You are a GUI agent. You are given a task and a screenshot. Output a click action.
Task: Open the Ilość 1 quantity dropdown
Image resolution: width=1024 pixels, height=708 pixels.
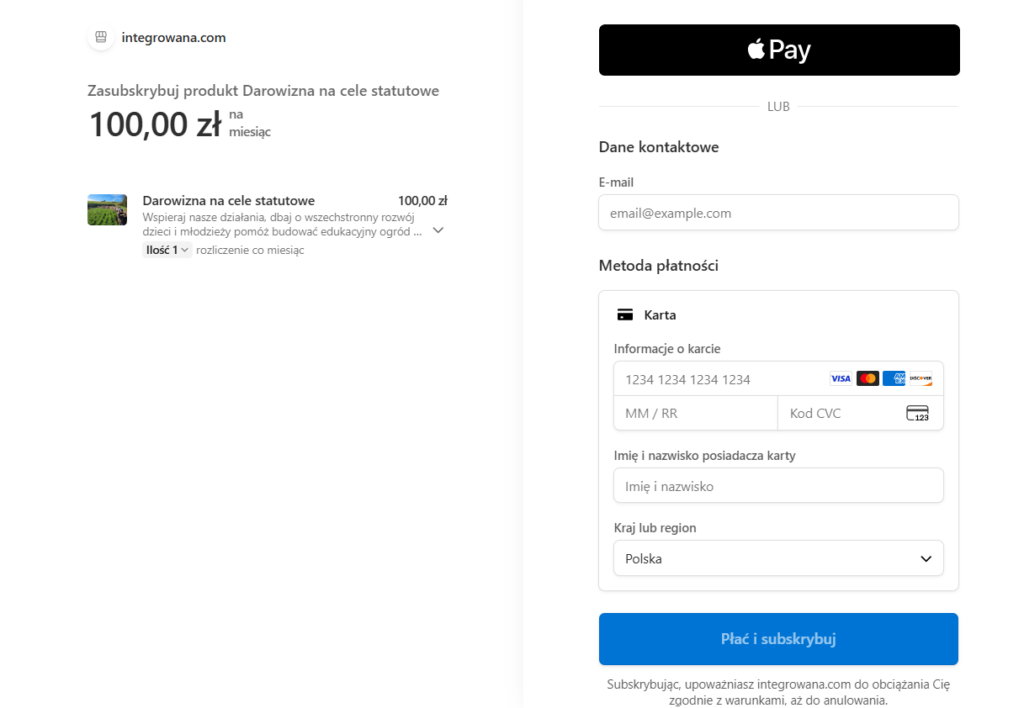pyautogui.click(x=167, y=250)
